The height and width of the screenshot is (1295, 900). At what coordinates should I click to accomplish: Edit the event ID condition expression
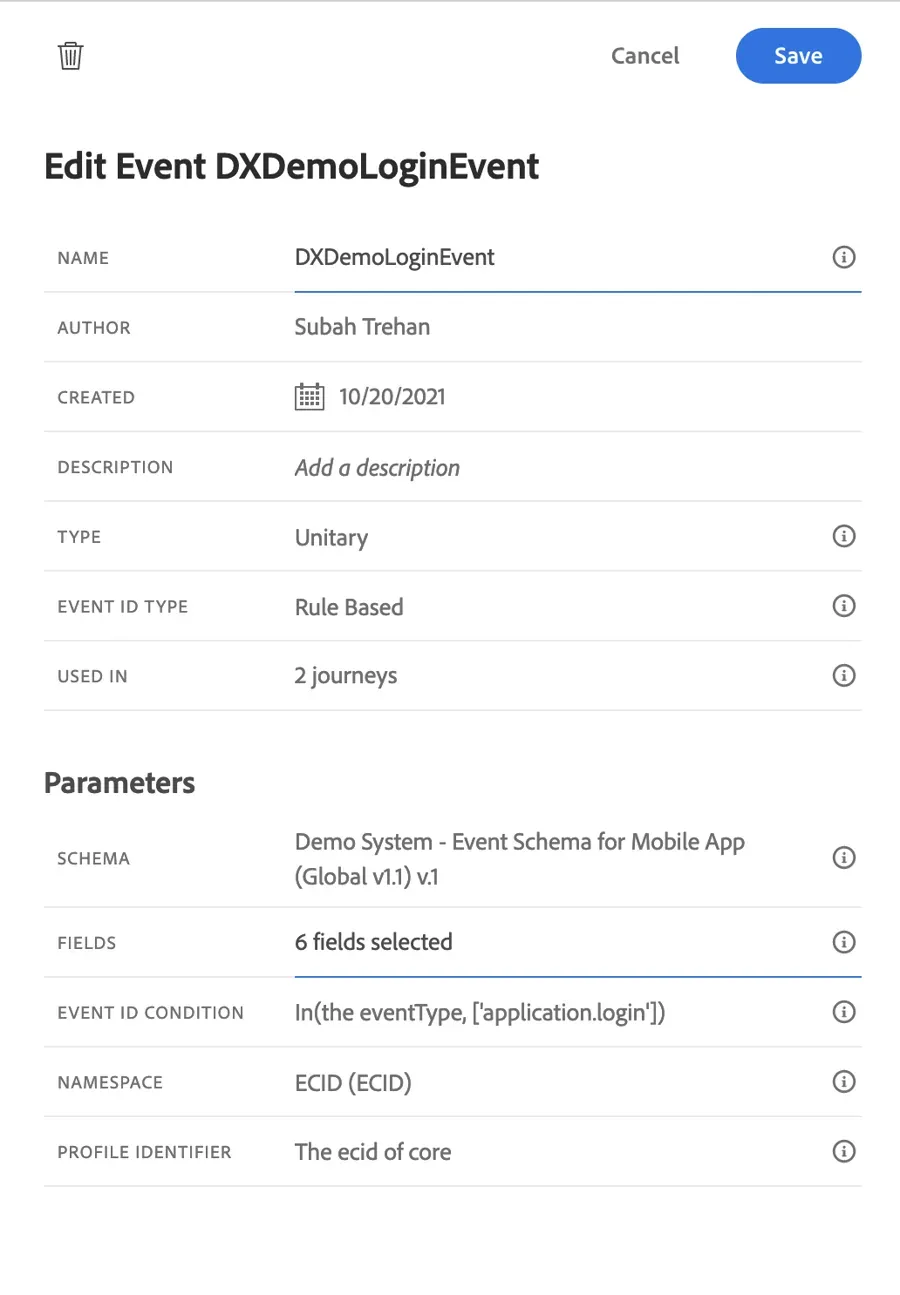click(x=480, y=1013)
